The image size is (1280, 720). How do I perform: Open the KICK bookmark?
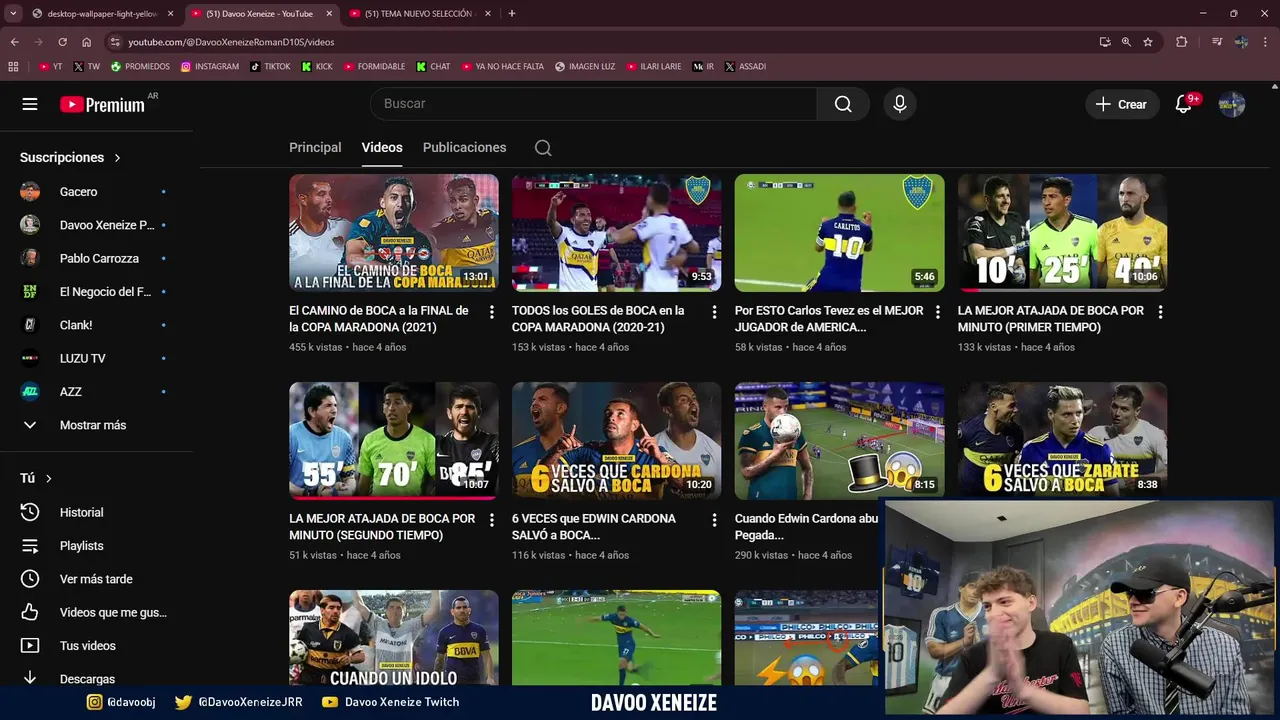pos(317,66)
